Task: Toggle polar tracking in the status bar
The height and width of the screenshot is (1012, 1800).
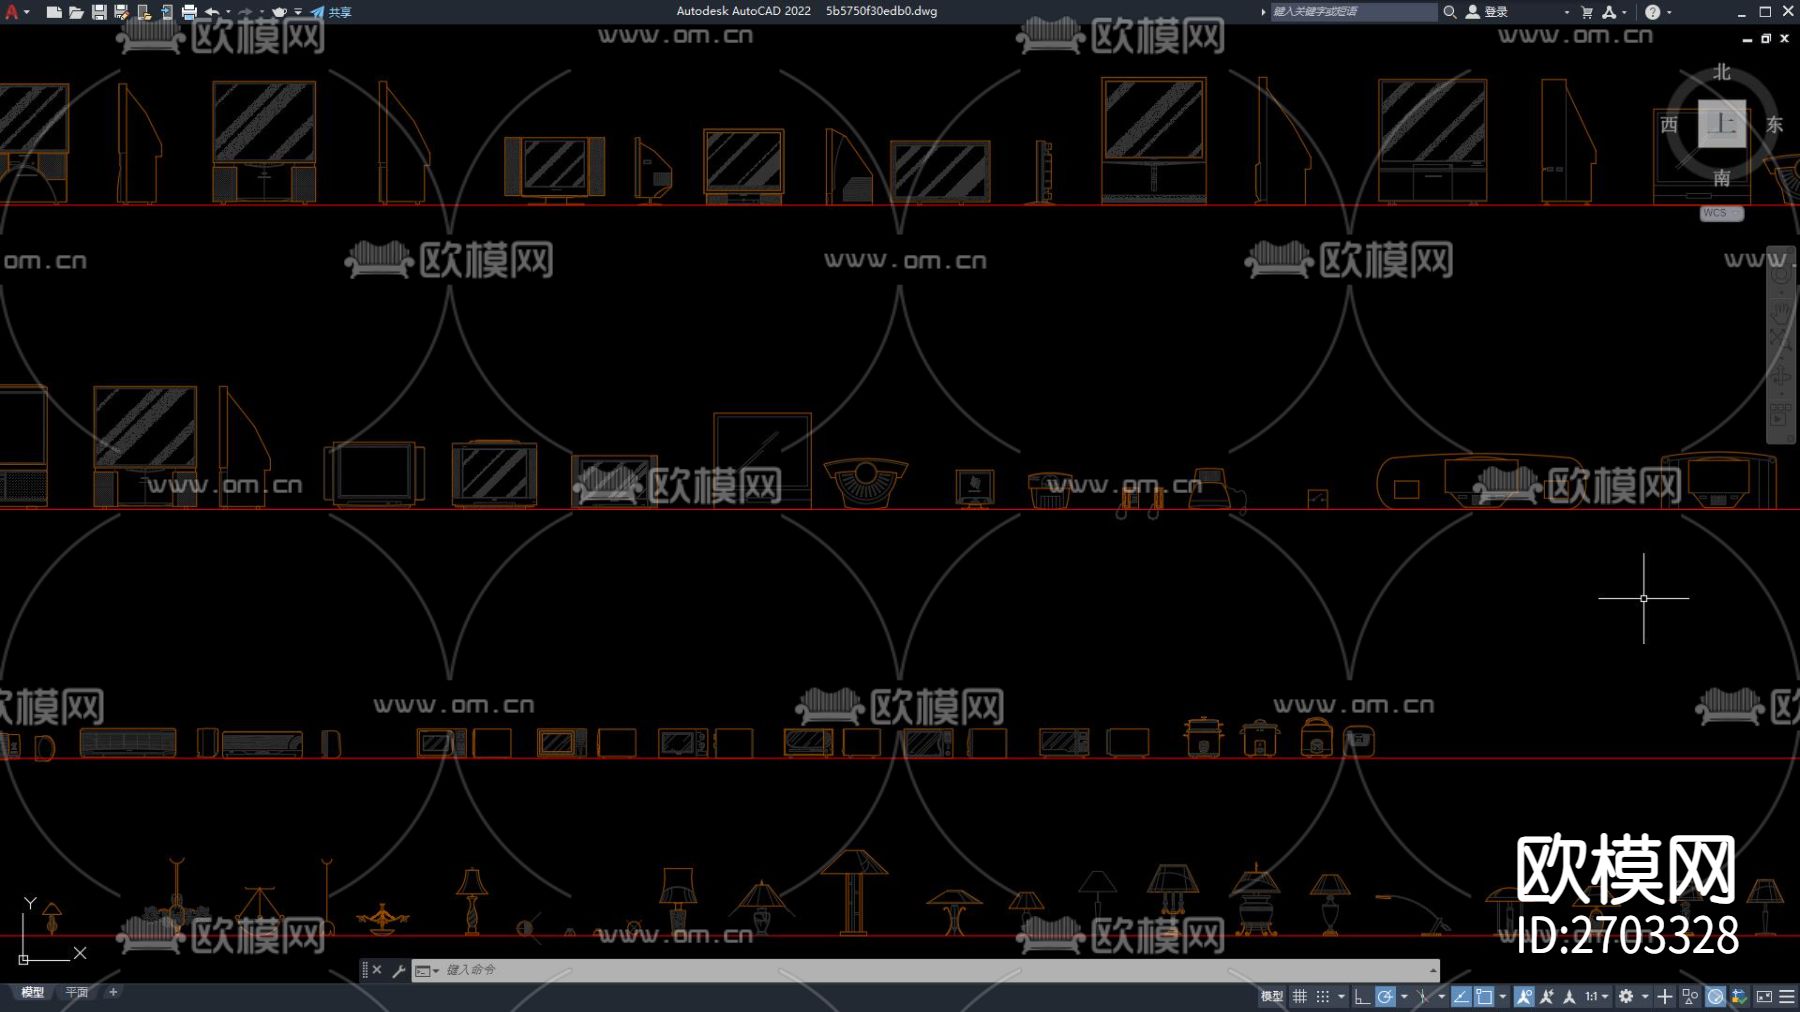Action: (1385, 996)
